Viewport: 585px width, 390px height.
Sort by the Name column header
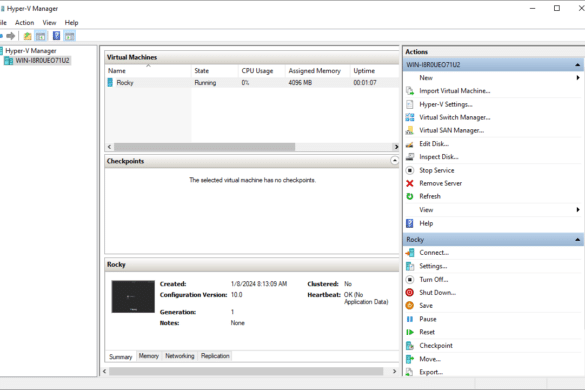(148, 71)
